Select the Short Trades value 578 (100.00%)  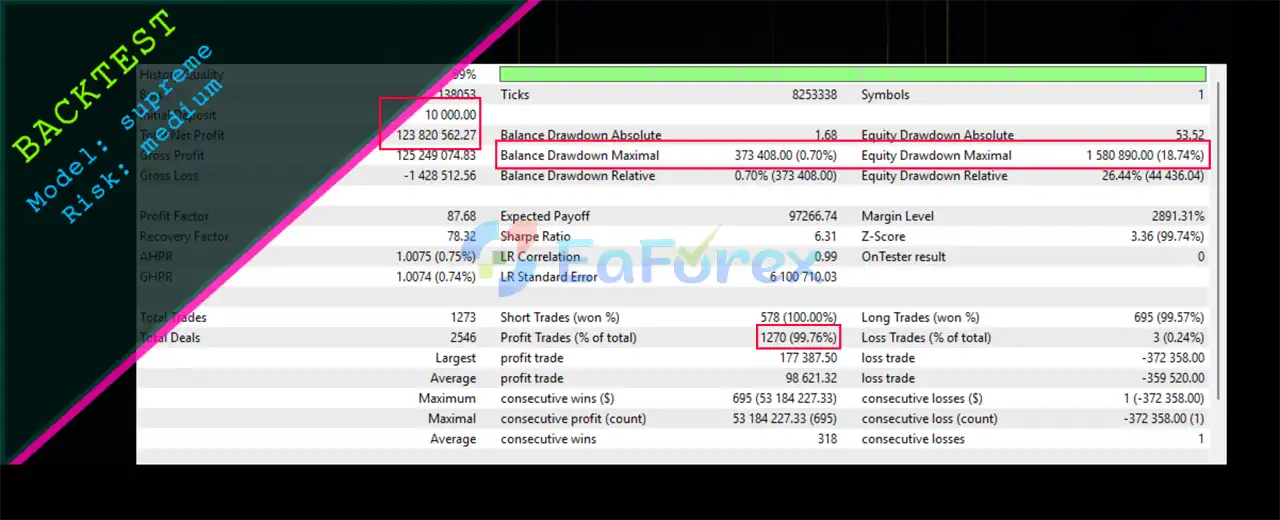(x=796, y=317)
